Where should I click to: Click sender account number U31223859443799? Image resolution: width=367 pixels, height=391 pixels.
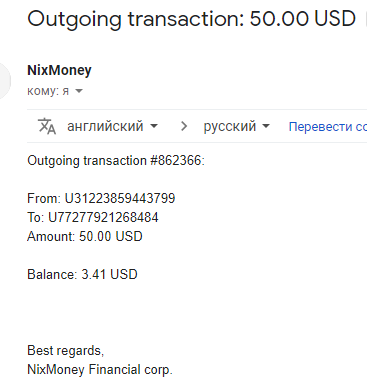[120, 199]
